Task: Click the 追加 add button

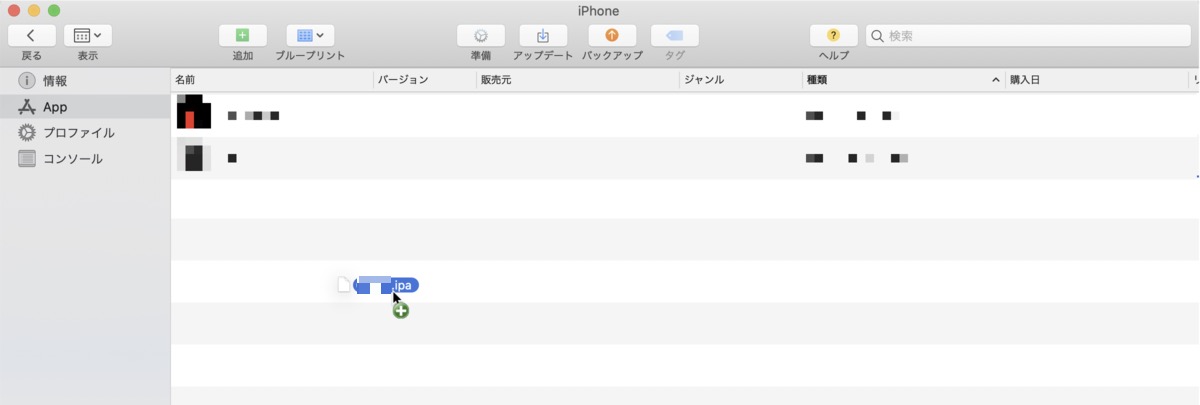Action: pos(243,36)
